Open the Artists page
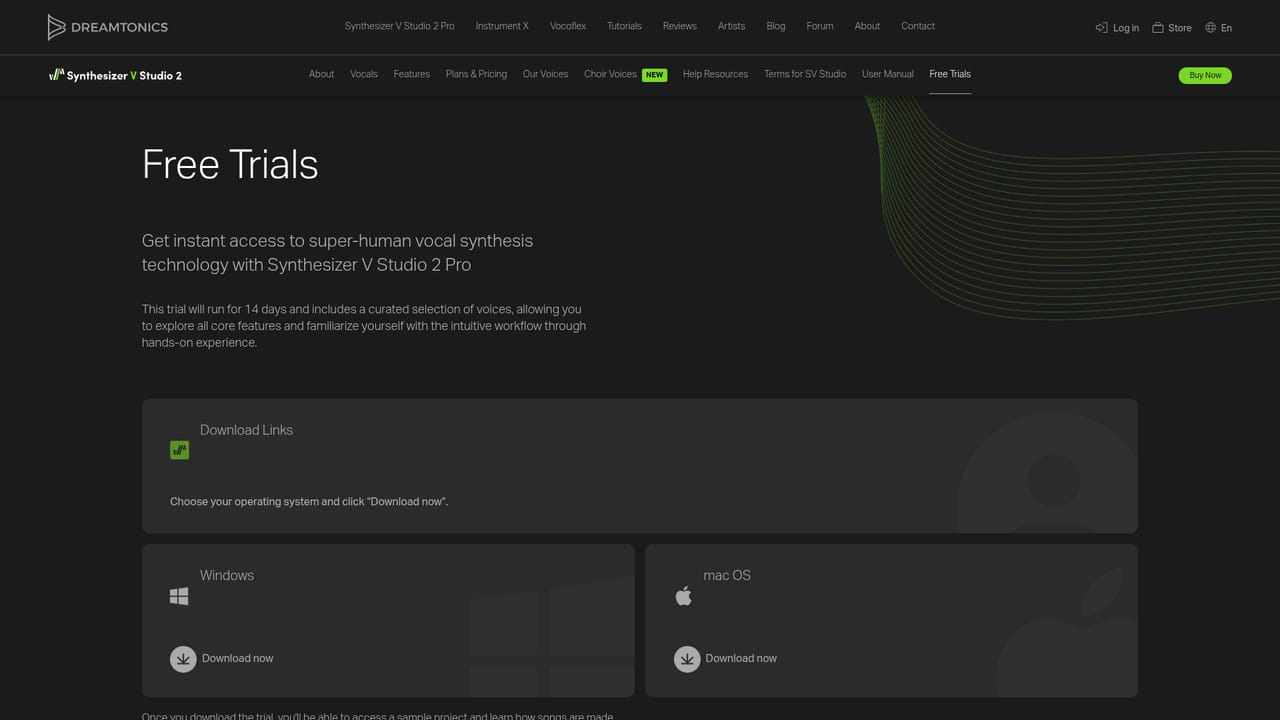1280x720 pixels. [x=731, y=26]
